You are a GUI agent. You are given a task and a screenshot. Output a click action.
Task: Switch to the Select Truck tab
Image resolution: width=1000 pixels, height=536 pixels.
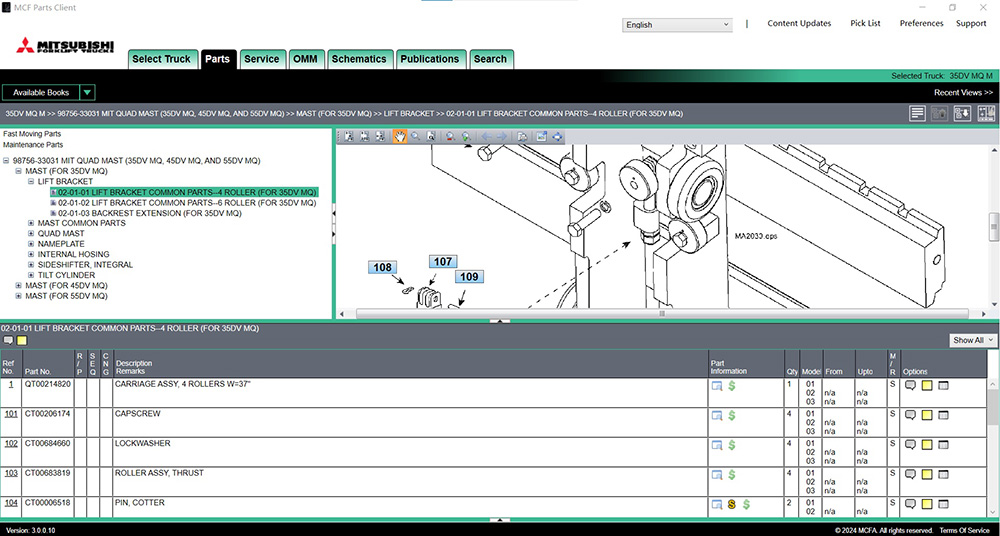coord(162,59)
